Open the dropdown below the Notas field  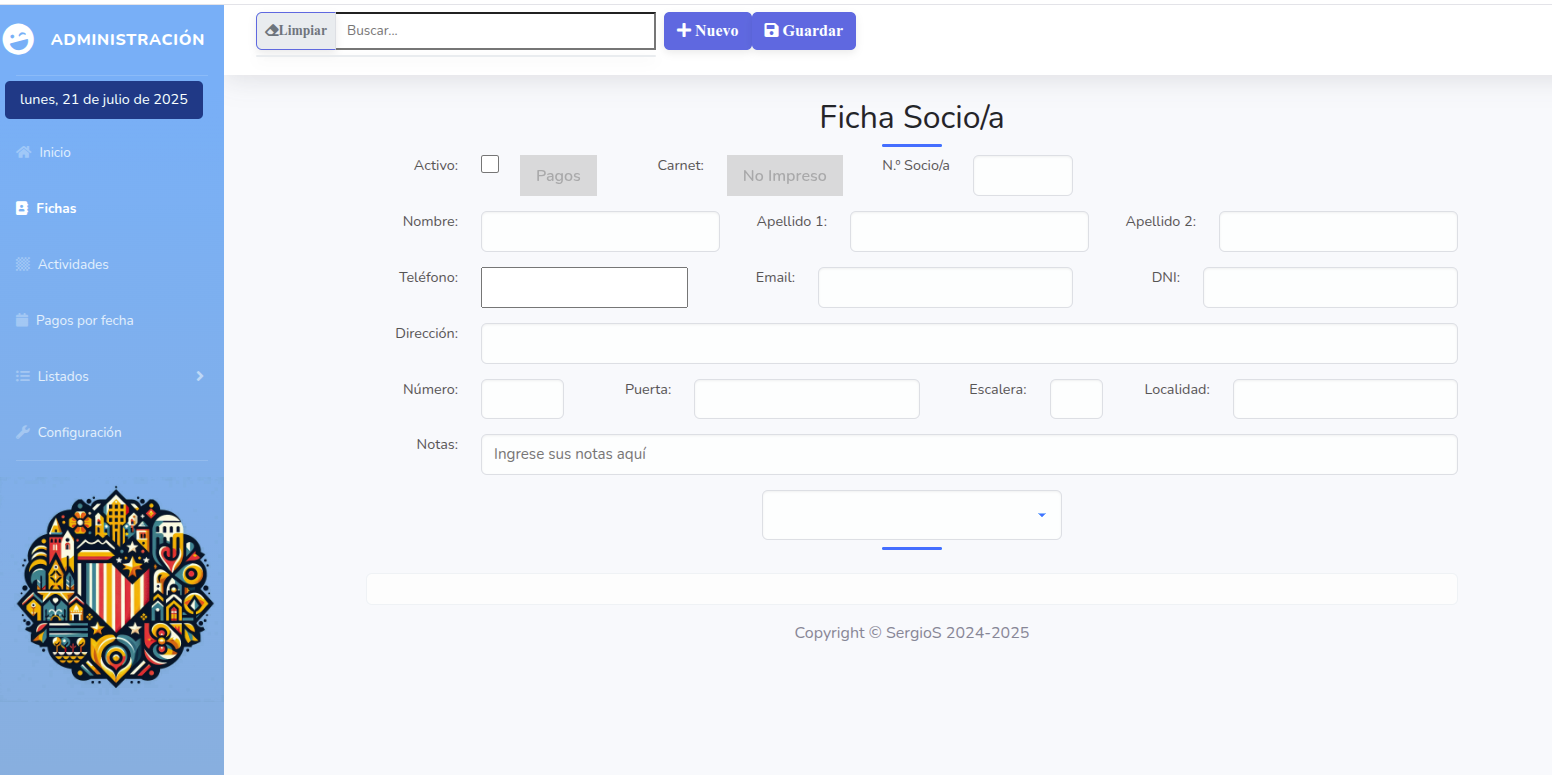click(x=911, y=515)
